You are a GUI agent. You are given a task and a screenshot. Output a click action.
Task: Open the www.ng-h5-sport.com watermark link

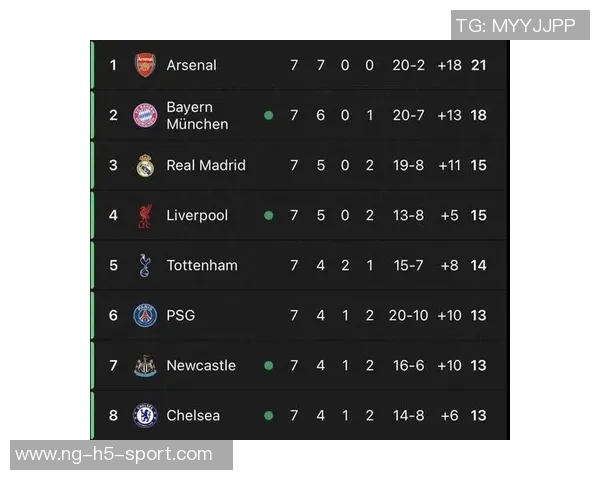pyautogui.click(x=114, y=455)
